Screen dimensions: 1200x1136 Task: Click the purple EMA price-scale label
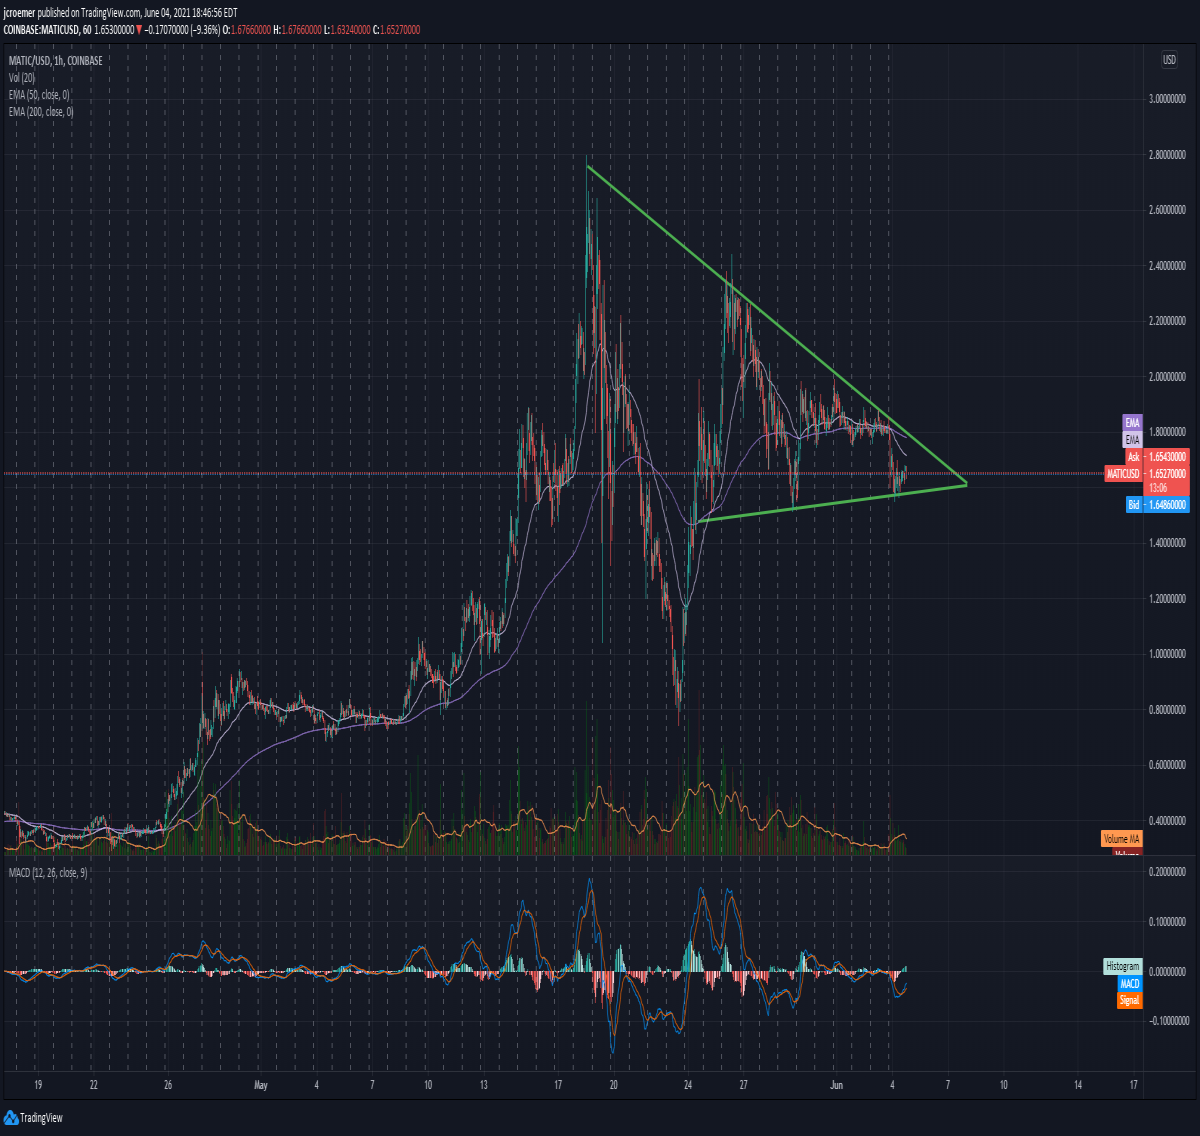(1132, 423)
